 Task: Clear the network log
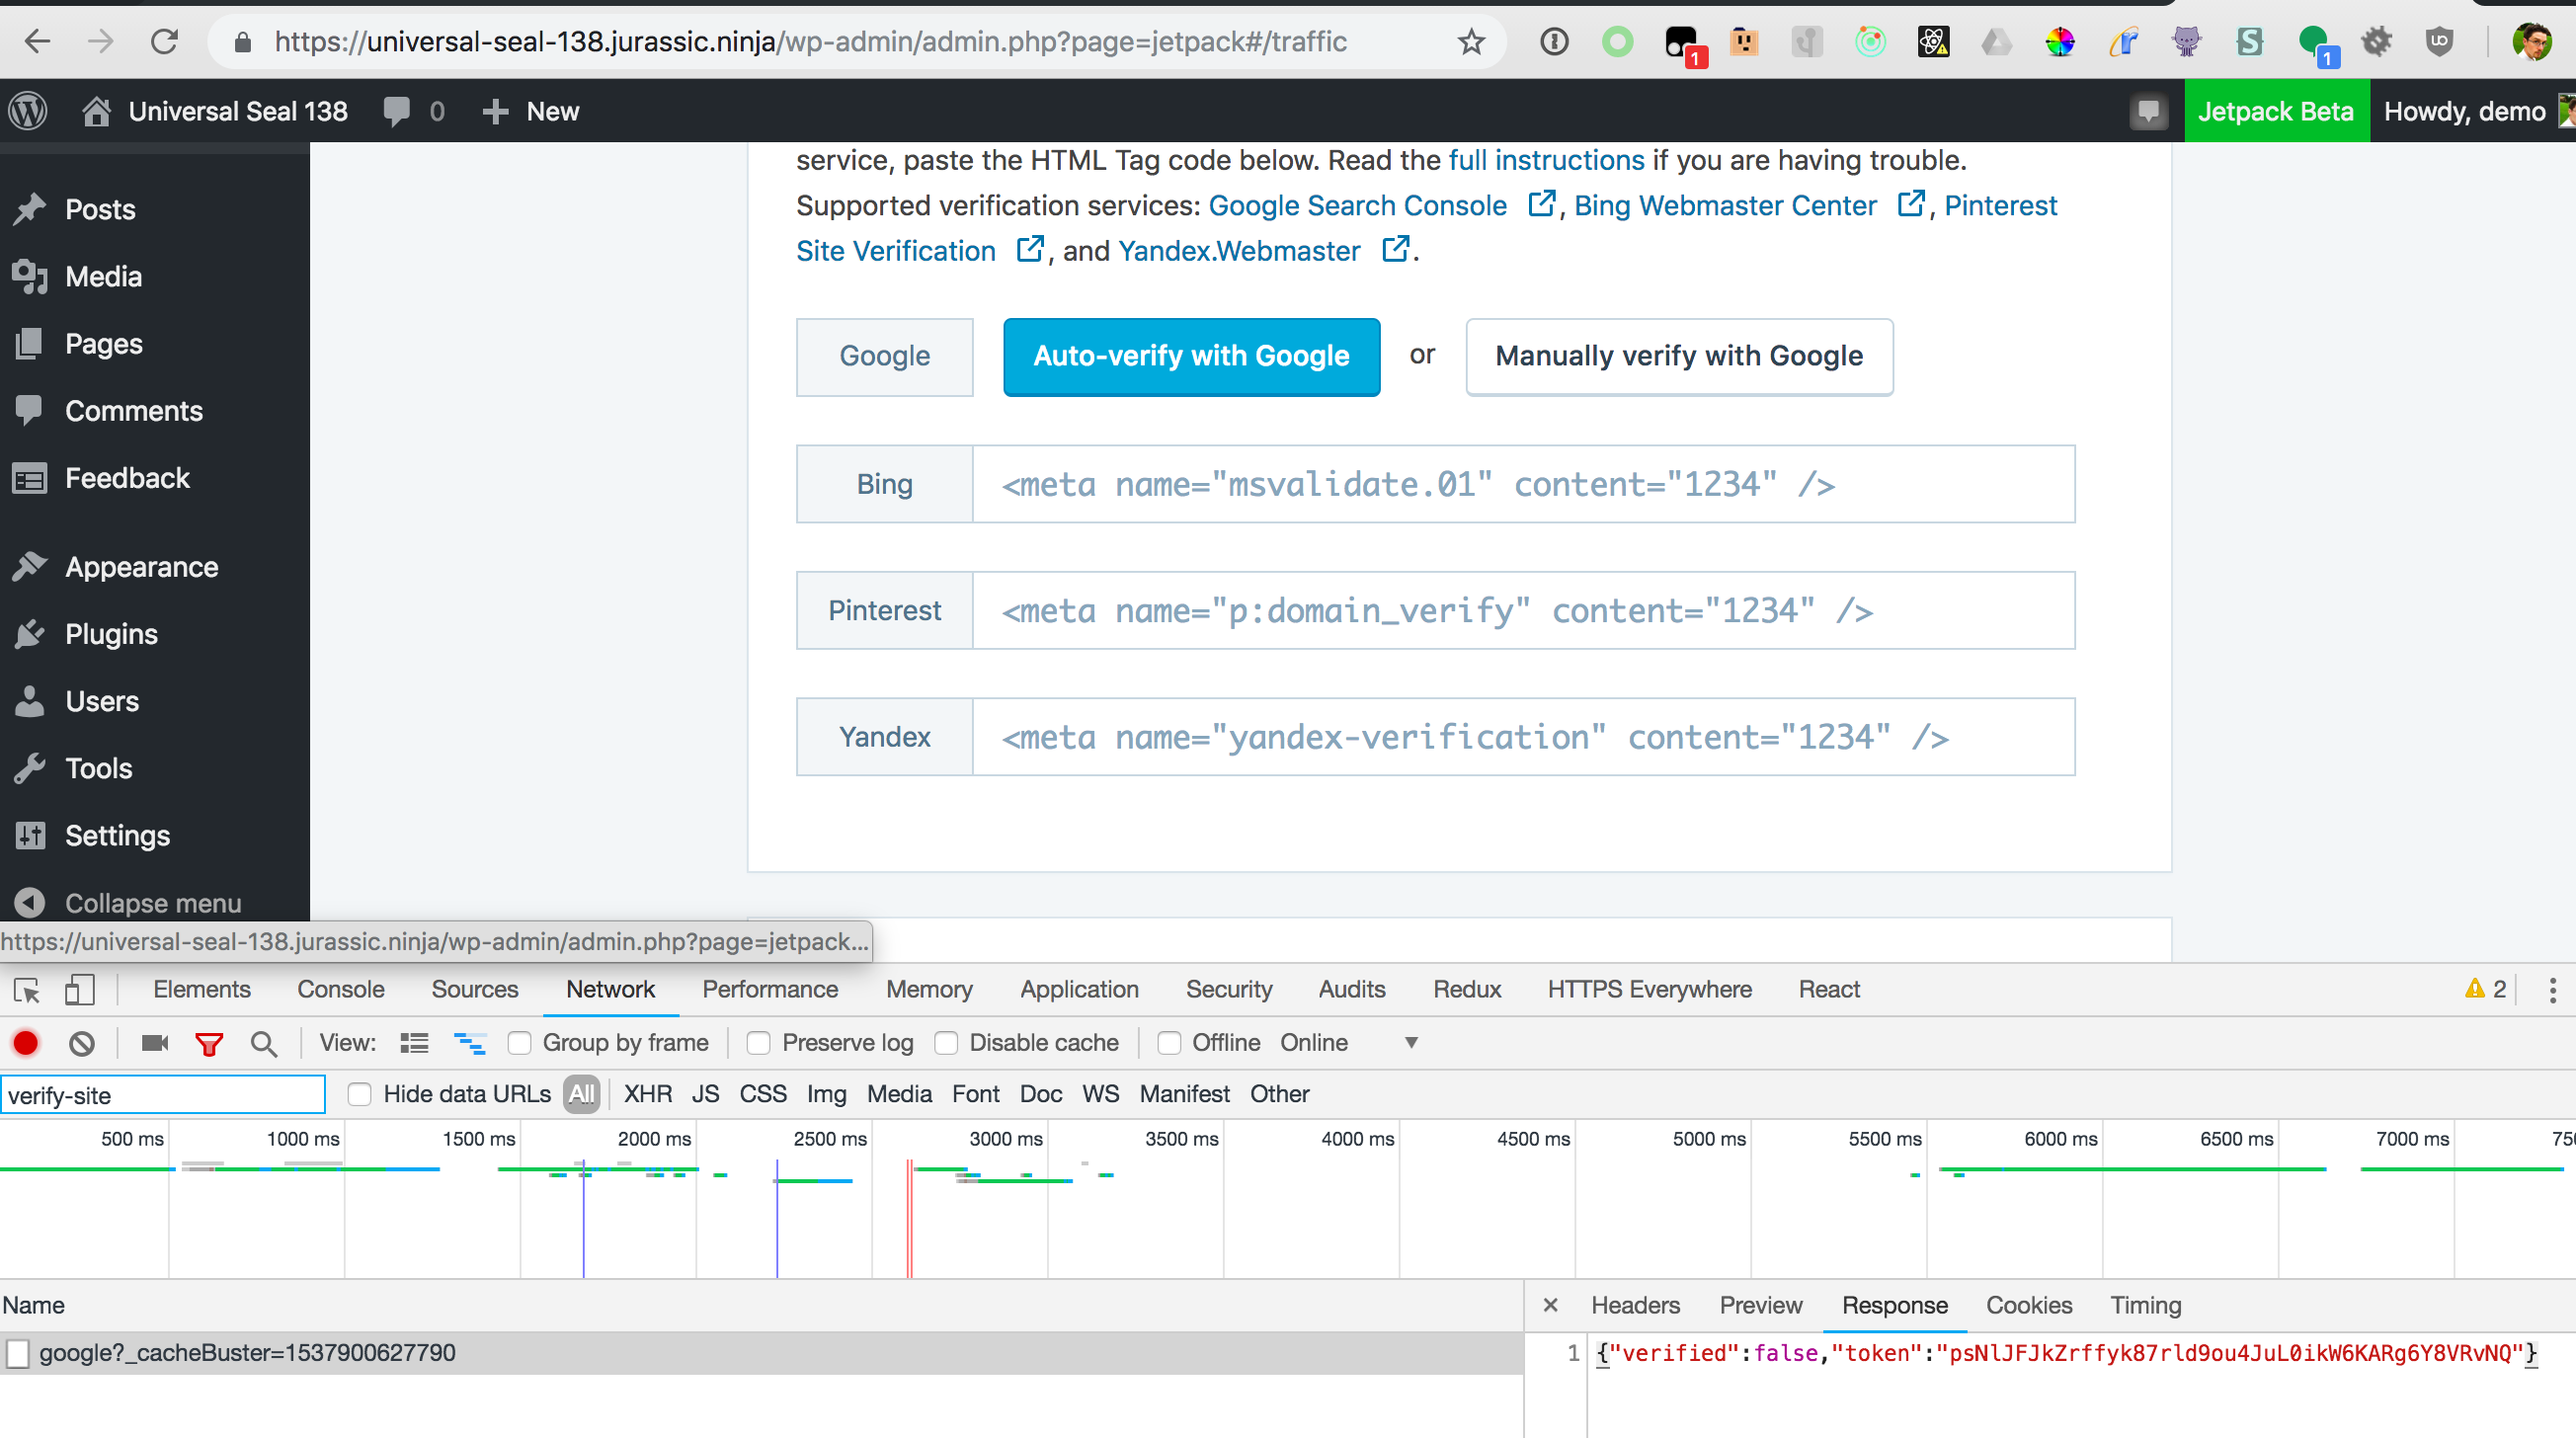(82, 1044)
